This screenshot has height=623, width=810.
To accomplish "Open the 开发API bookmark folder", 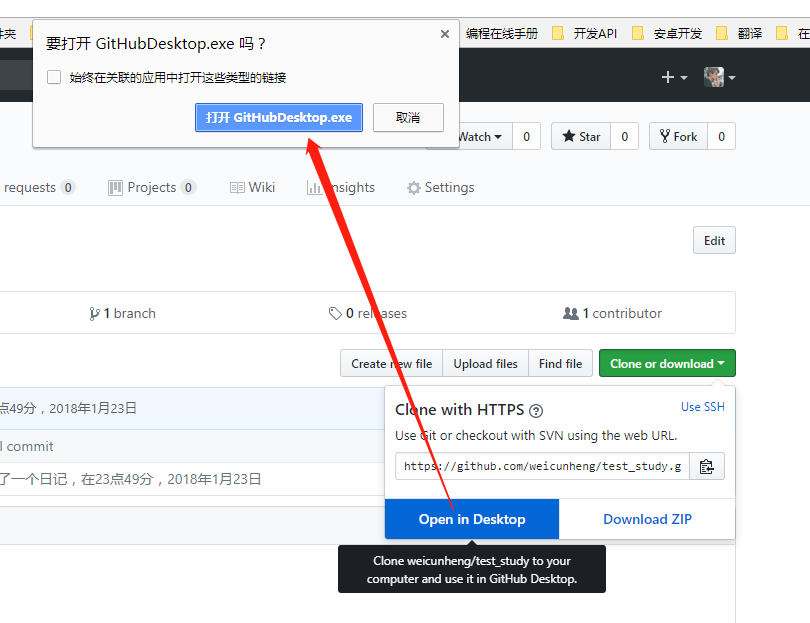I will click(585, 34).
